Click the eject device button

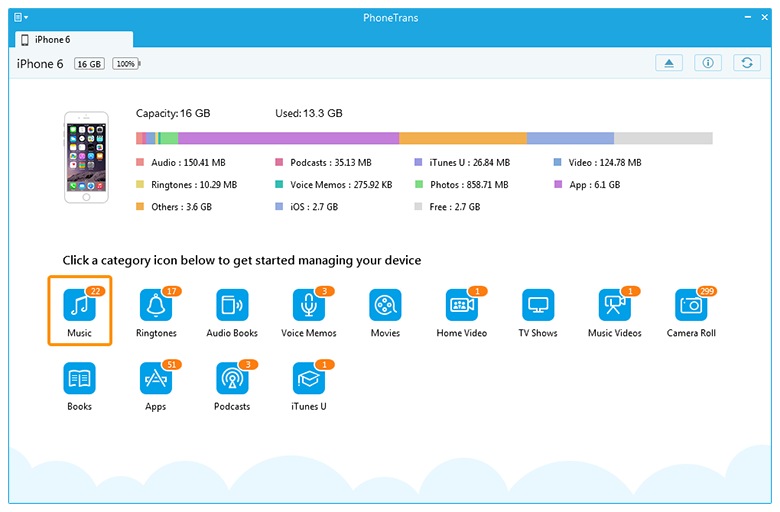click(669, 63)
